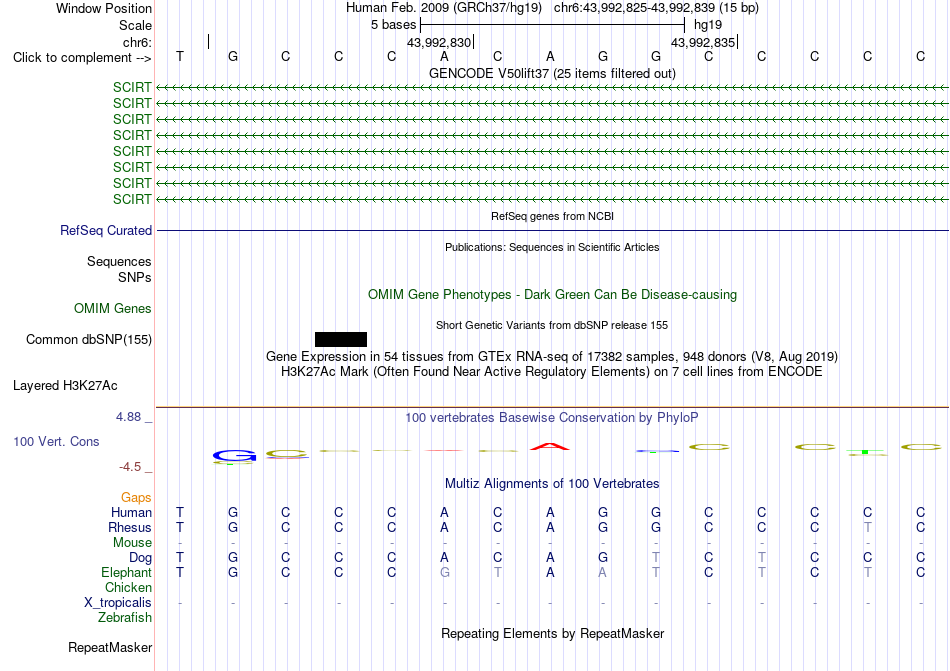Screen dimensions: 950x671
Task: Open the RefSeq Curated track label
Action: pos(106,231)
